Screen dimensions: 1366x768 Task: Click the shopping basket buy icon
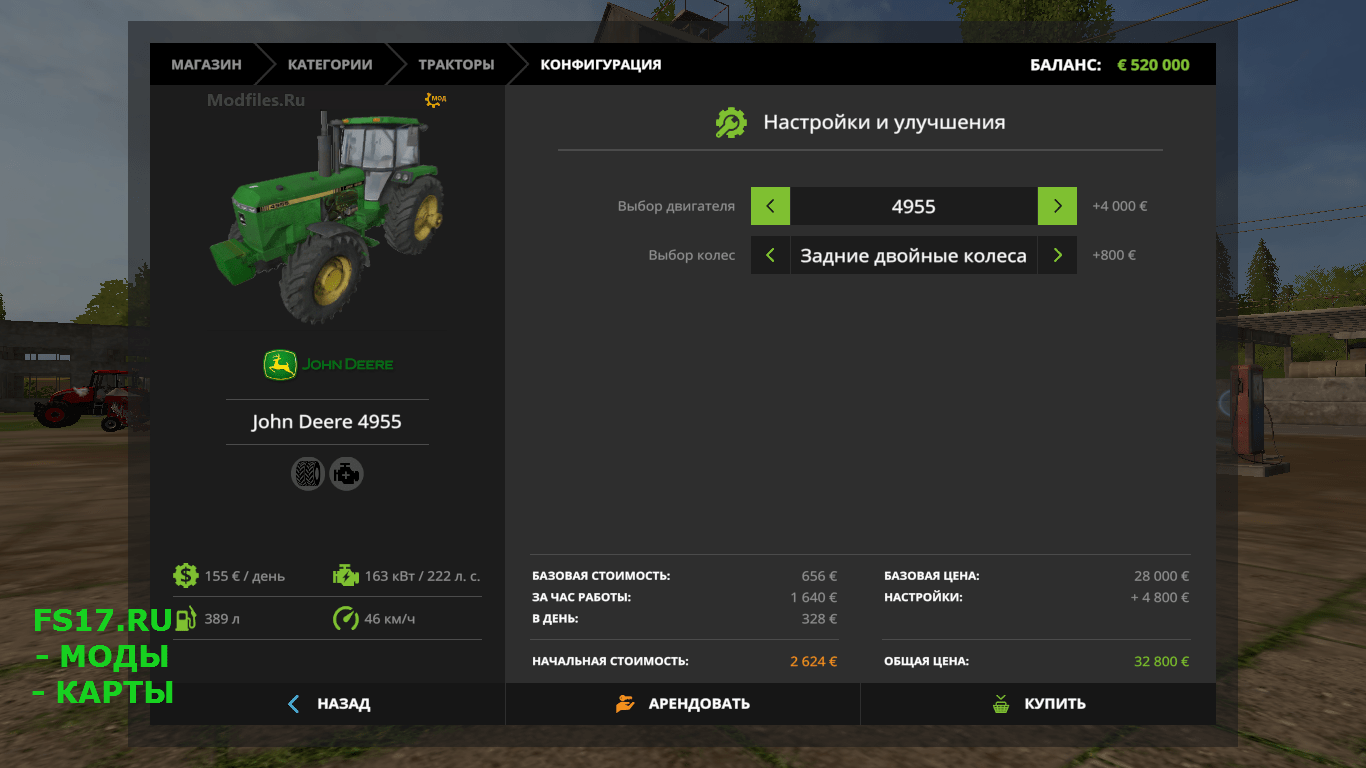pyautogui.click(x=1001, y=704)
